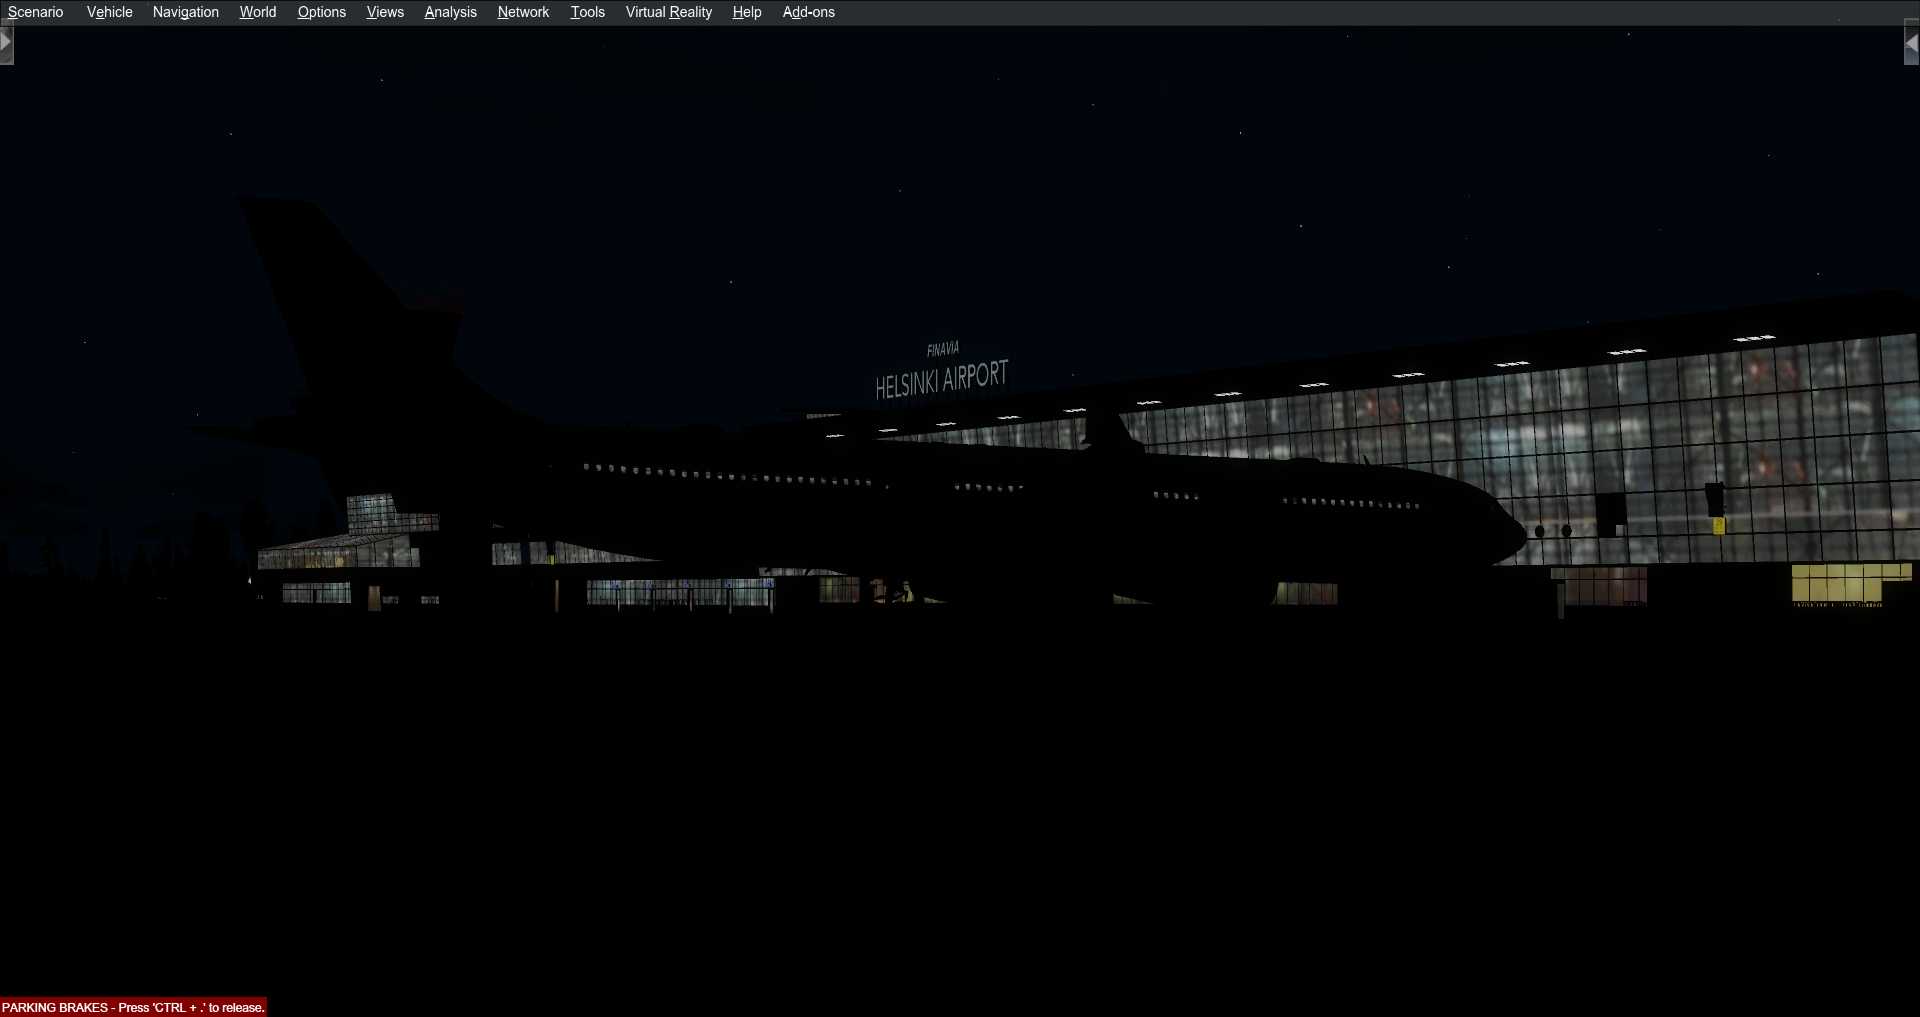Expand the left side panel arrow
Image resolution: width=1920 pixels, height=1017 pixels.
[x=6, y=44]
